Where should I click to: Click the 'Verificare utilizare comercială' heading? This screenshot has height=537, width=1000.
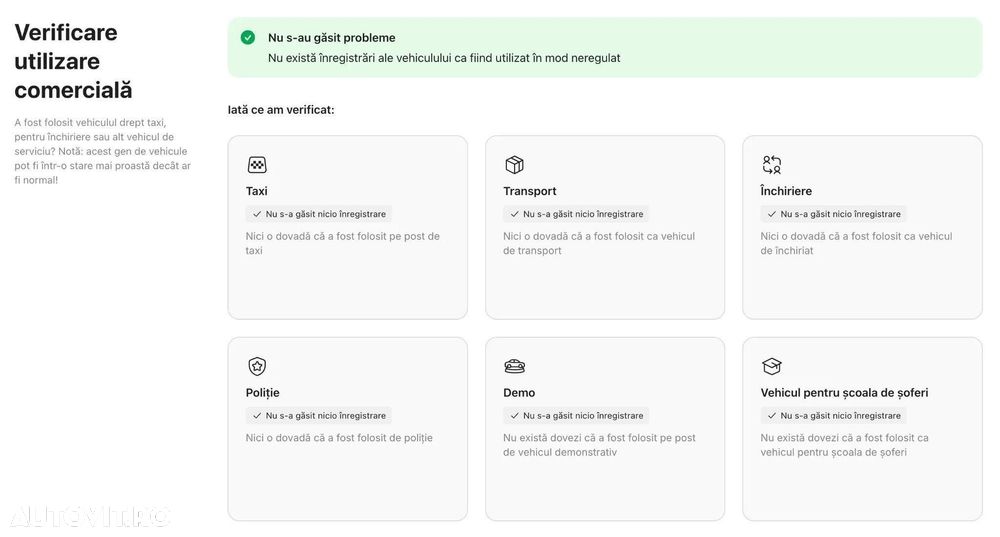(x=73, y=61)
